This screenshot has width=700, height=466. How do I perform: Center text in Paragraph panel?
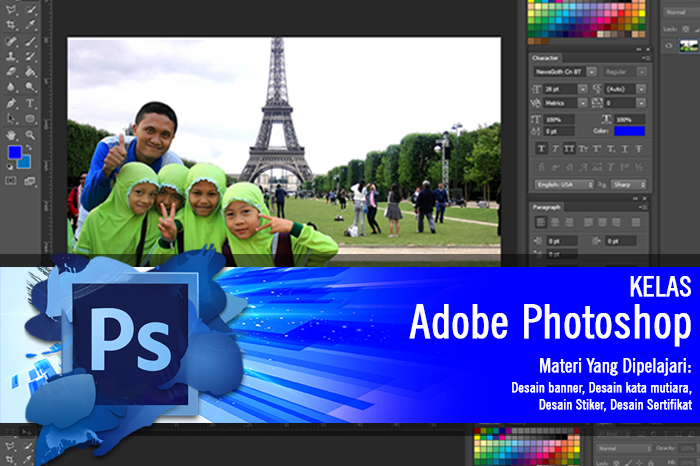[555, 222]
